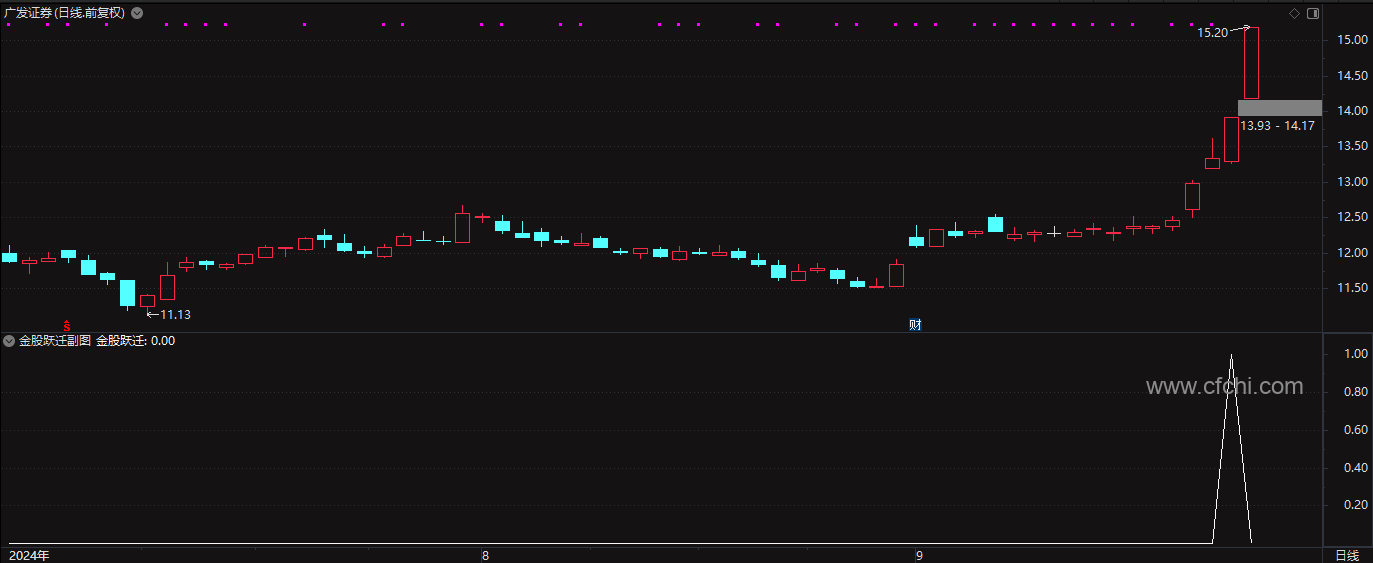Click the diamond icon at chart top-right
This screenshot has height=563, width=1373.
point(1294,13)
